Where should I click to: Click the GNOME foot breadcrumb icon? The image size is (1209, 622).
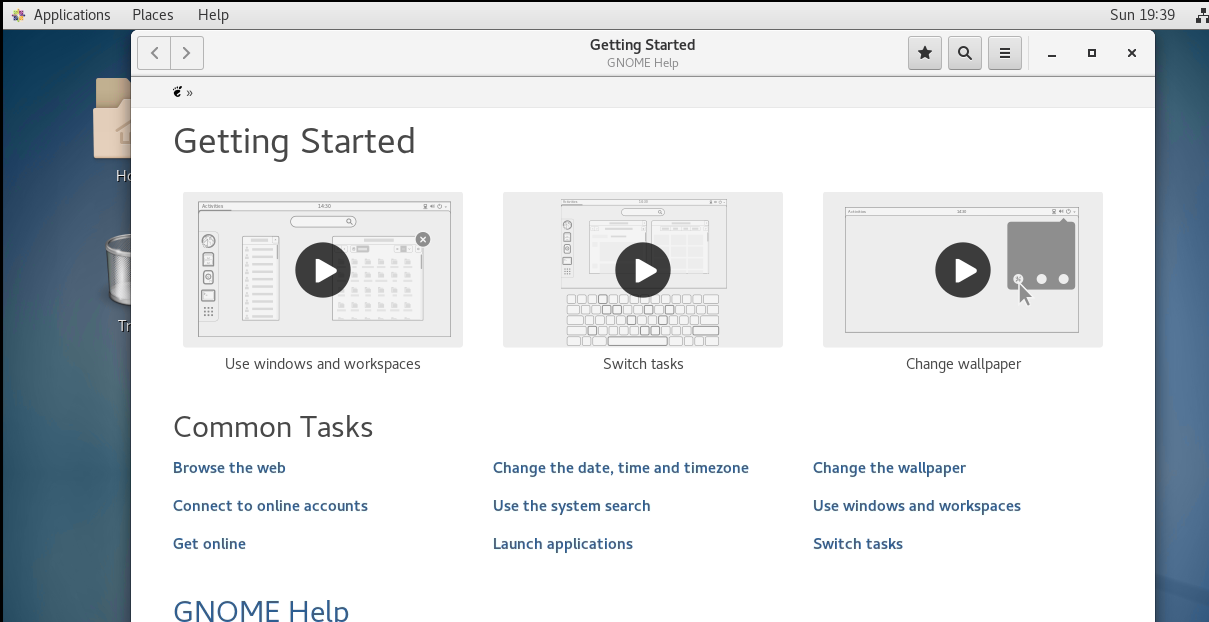coord(178,92)
